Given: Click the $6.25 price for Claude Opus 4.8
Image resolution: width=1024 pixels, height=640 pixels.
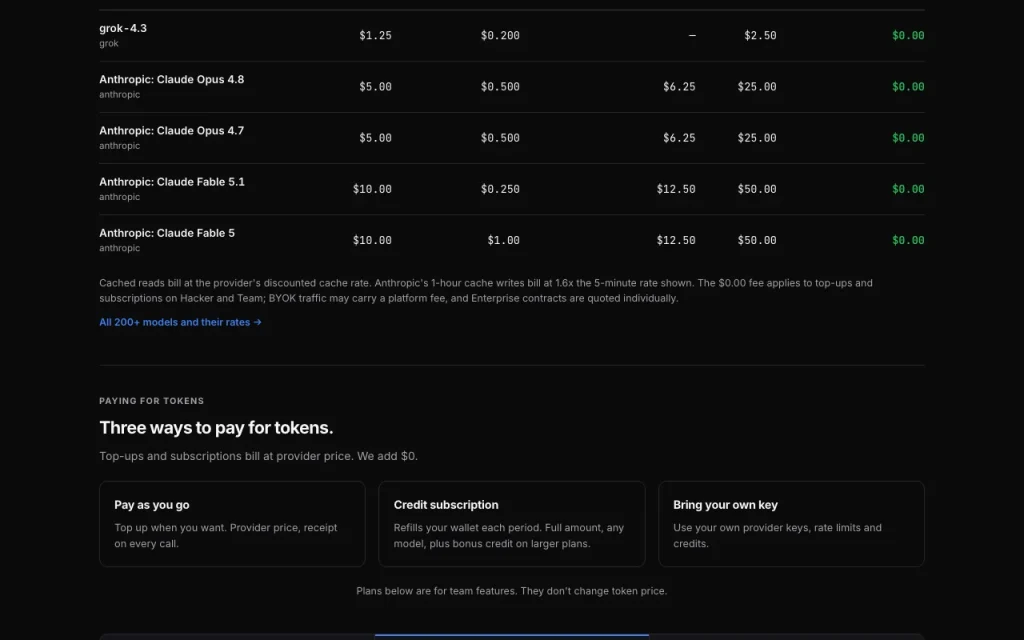Looking at the screenshot, I should 679,86.
